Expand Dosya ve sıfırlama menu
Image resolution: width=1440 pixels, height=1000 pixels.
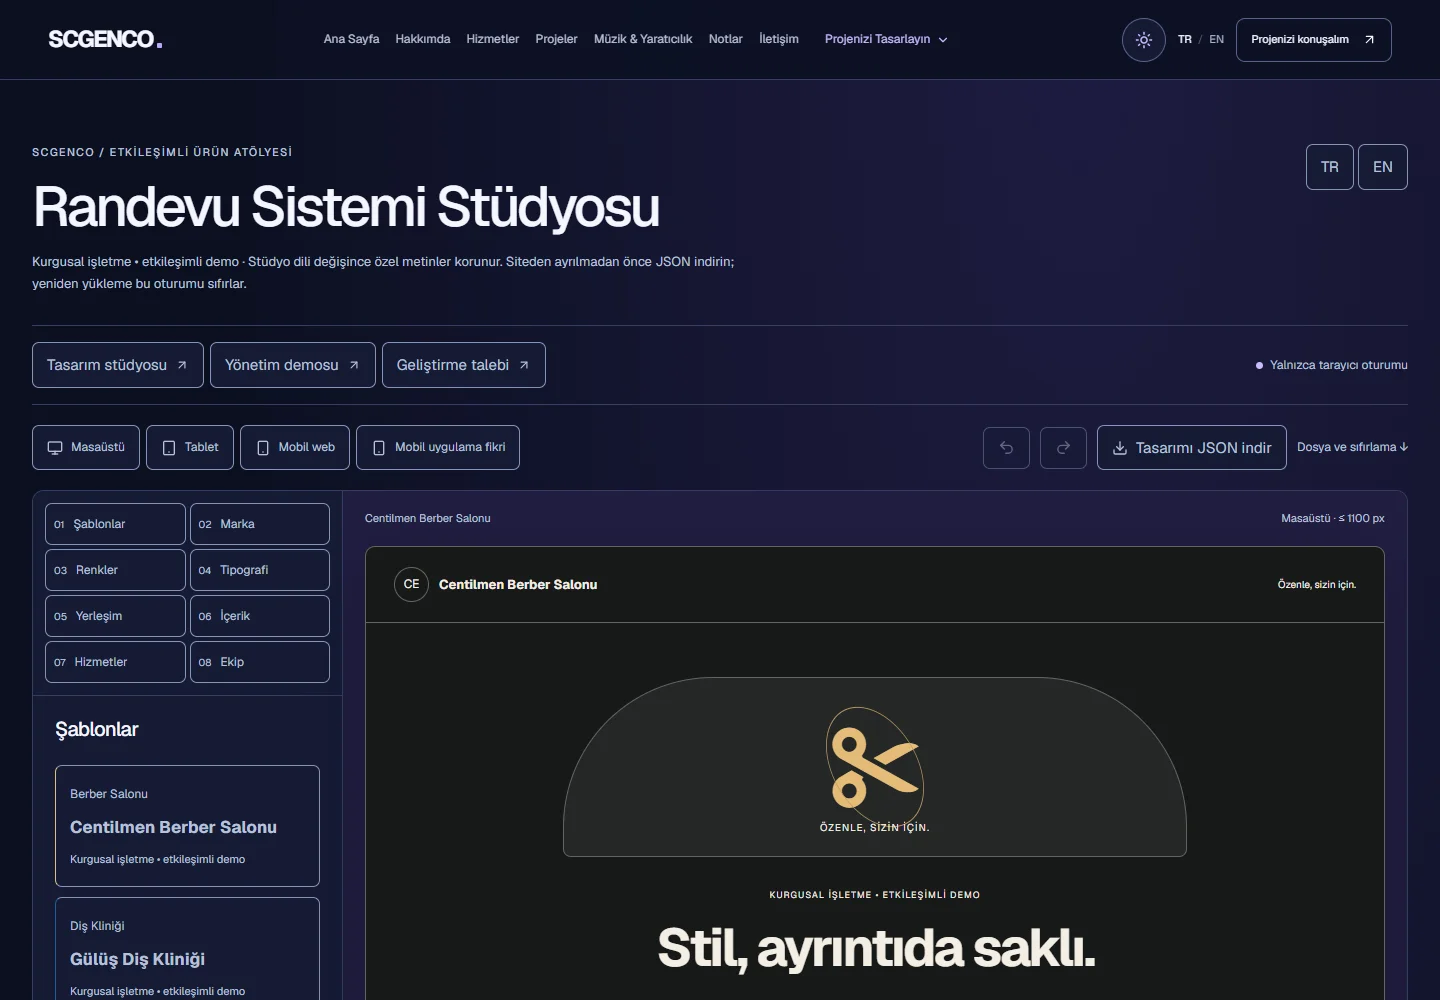(1352, 447)
